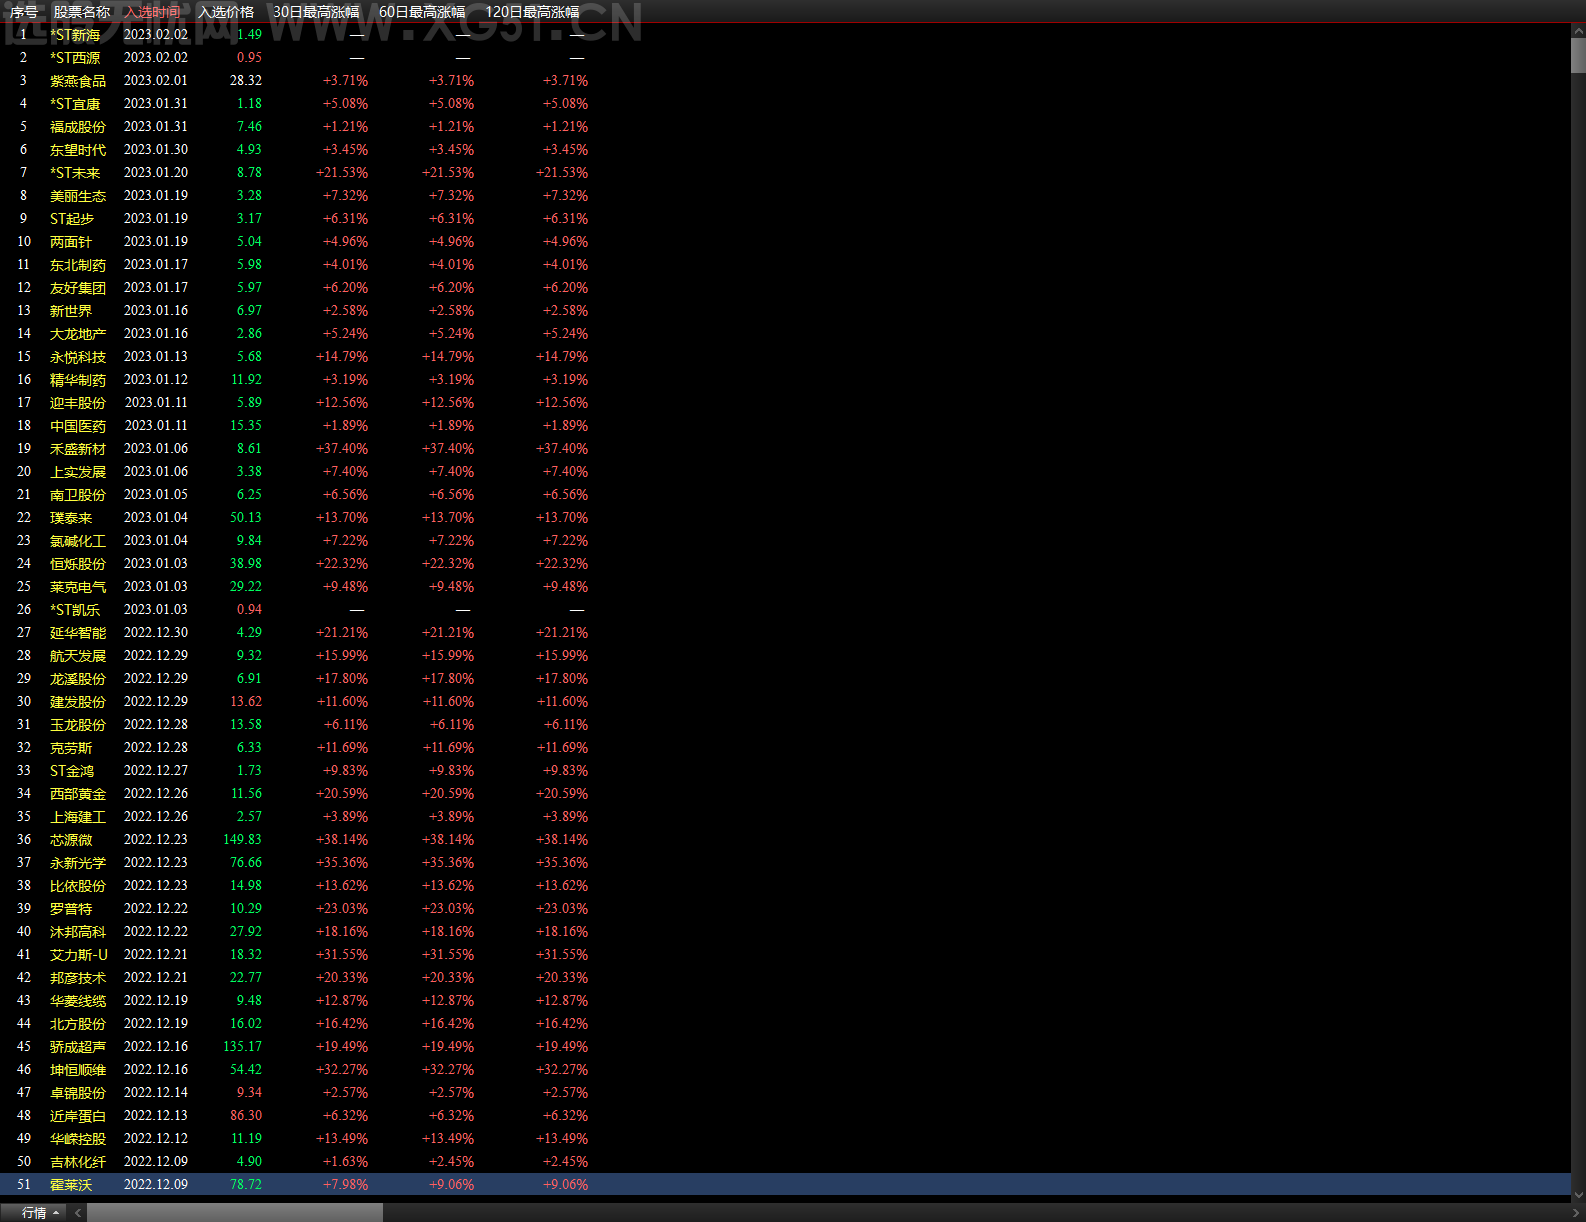
Task: Click the horizontal scrollbar thumb
Action: (x=234, y=1212)
